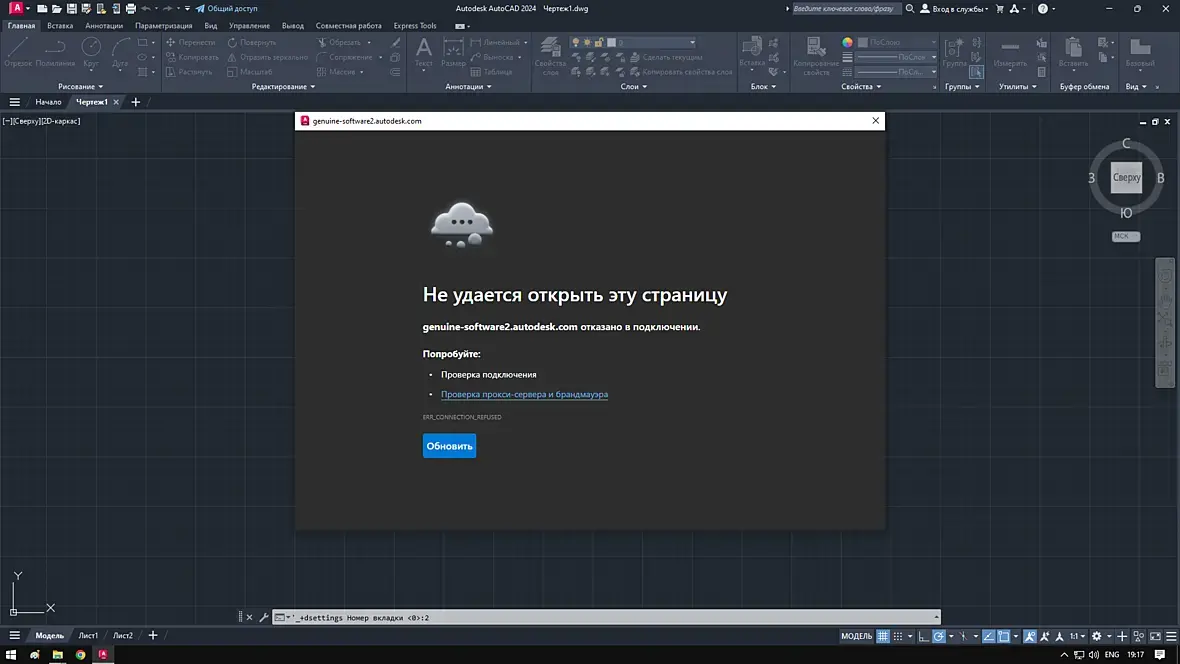Add a new drawing tab with plus
The height and width of the screenshot is (664, 1180).
coord(135,102)
